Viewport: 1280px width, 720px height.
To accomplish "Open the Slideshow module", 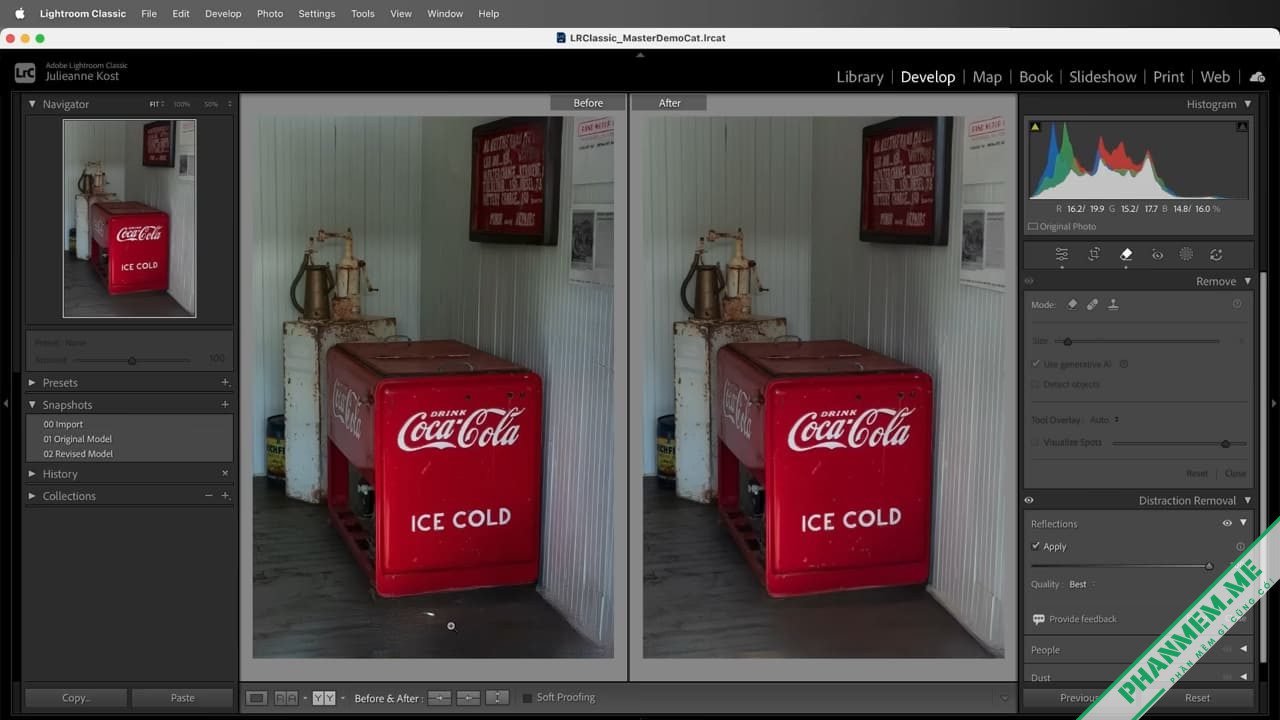I will pos(1103,77).
